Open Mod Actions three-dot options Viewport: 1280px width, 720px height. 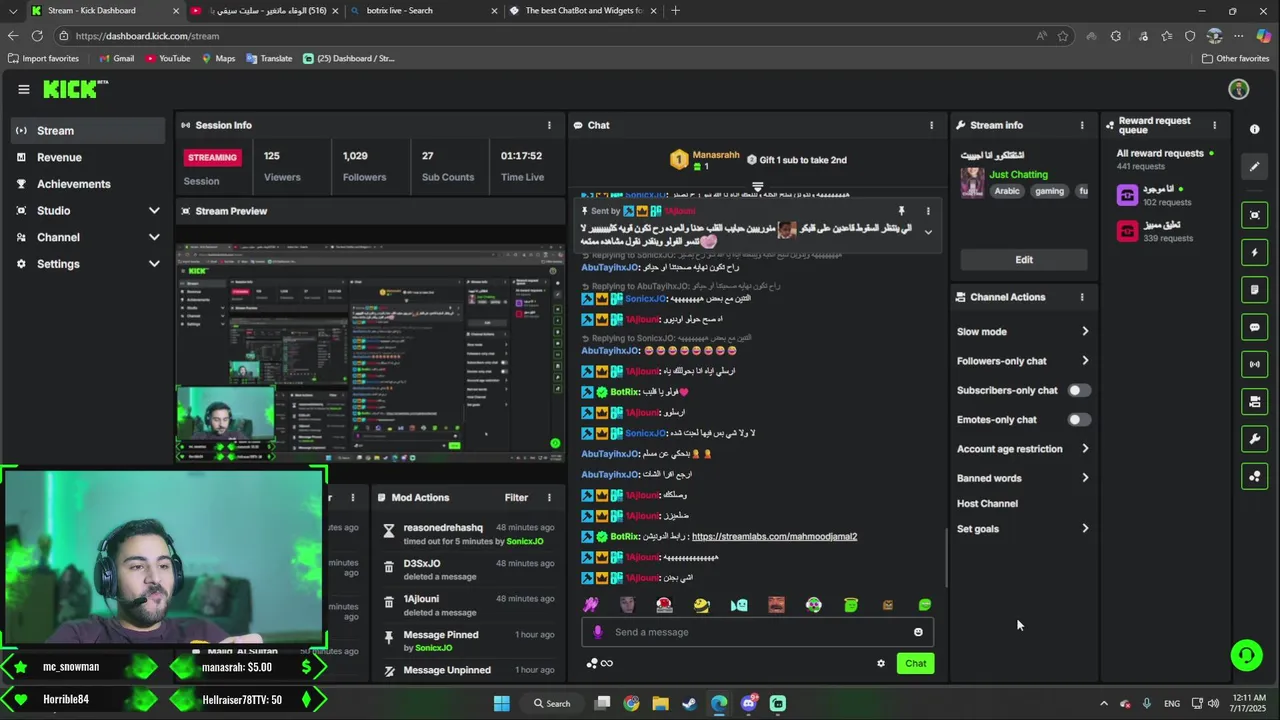point(549,497)
